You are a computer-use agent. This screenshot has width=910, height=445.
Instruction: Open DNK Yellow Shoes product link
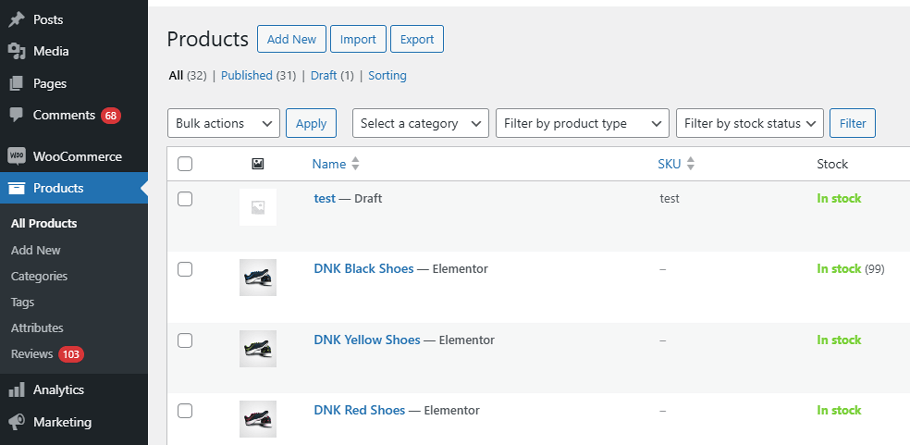(x=367, y=339)
